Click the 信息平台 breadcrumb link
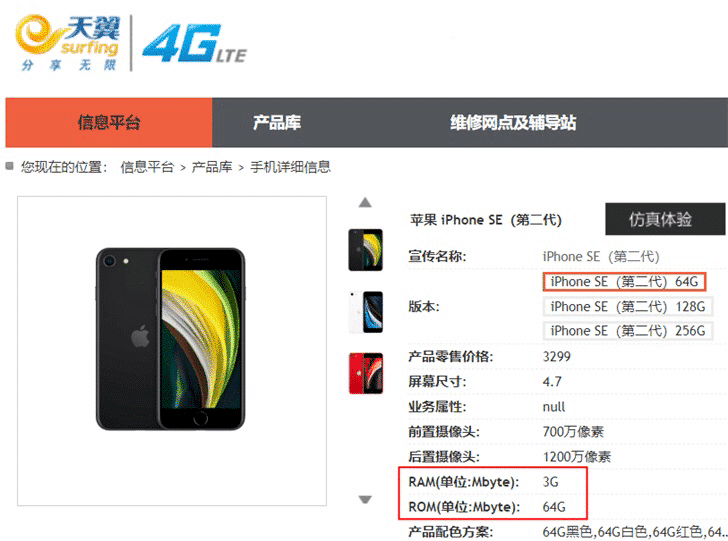Image resolution: width=728 pixels, height=541 pixels. (x=147, y=167)
